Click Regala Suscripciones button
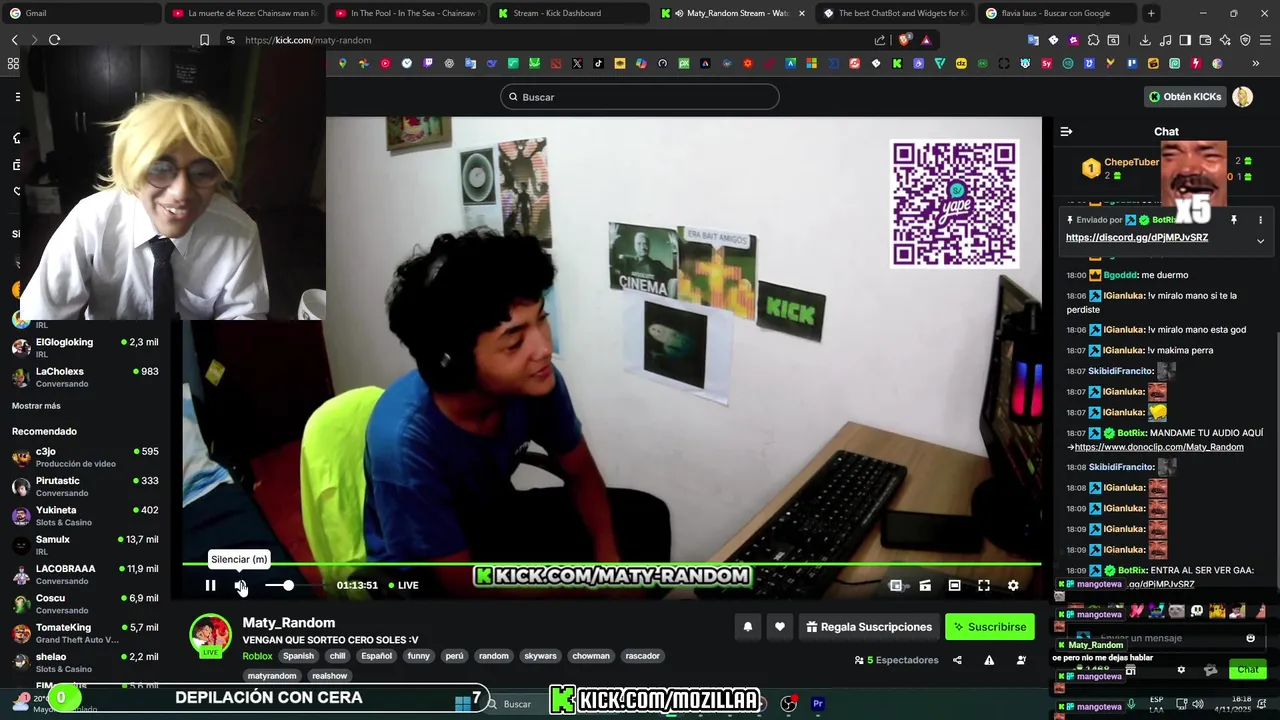 pyautogui.click(x=869, y=627)
